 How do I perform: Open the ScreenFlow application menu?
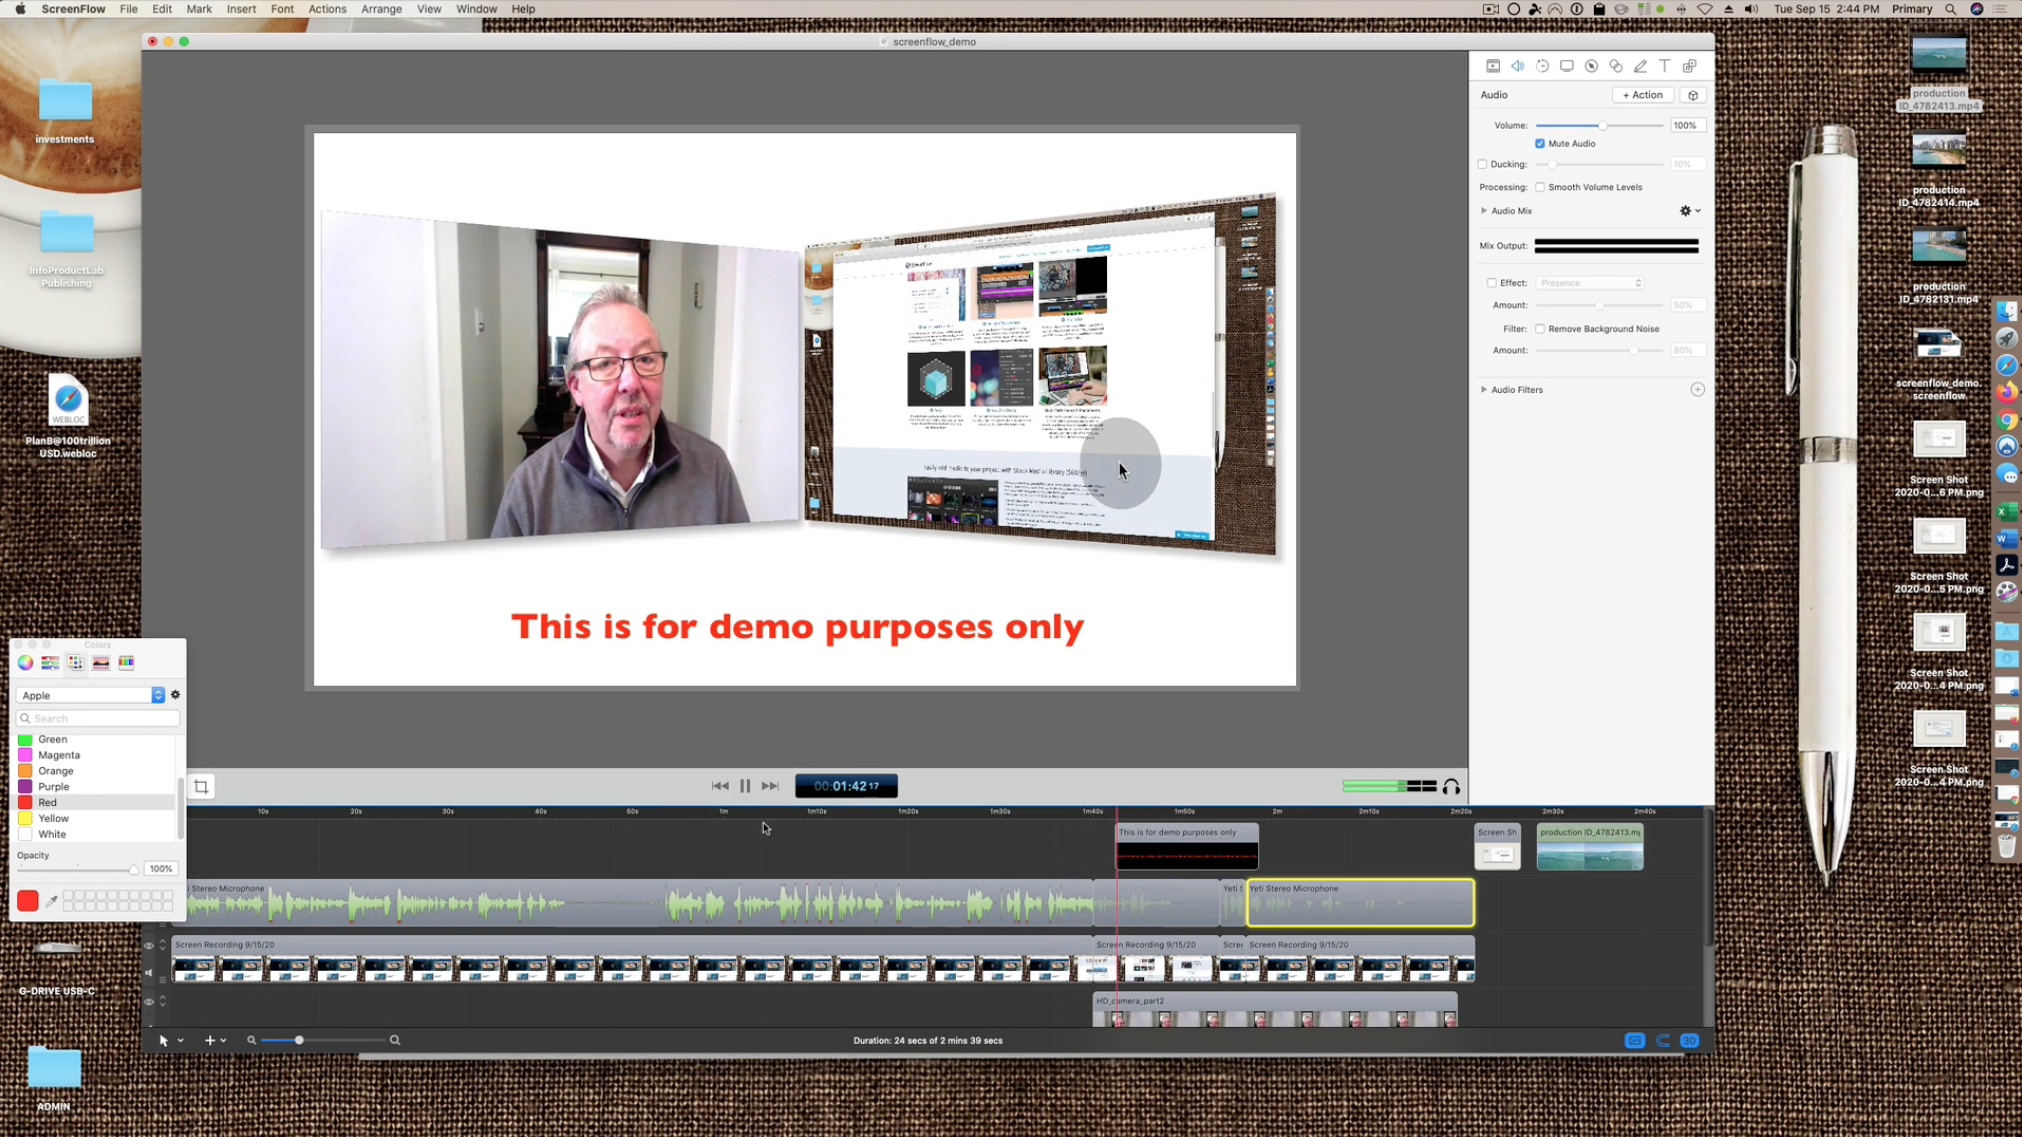(74, 9)
